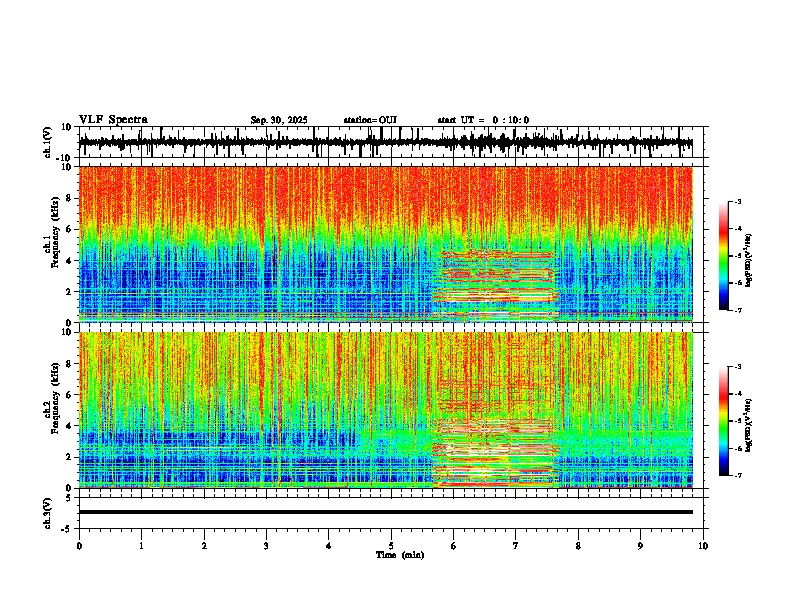Select the date "Sep. 30, 2025"

tap(279, 120)
